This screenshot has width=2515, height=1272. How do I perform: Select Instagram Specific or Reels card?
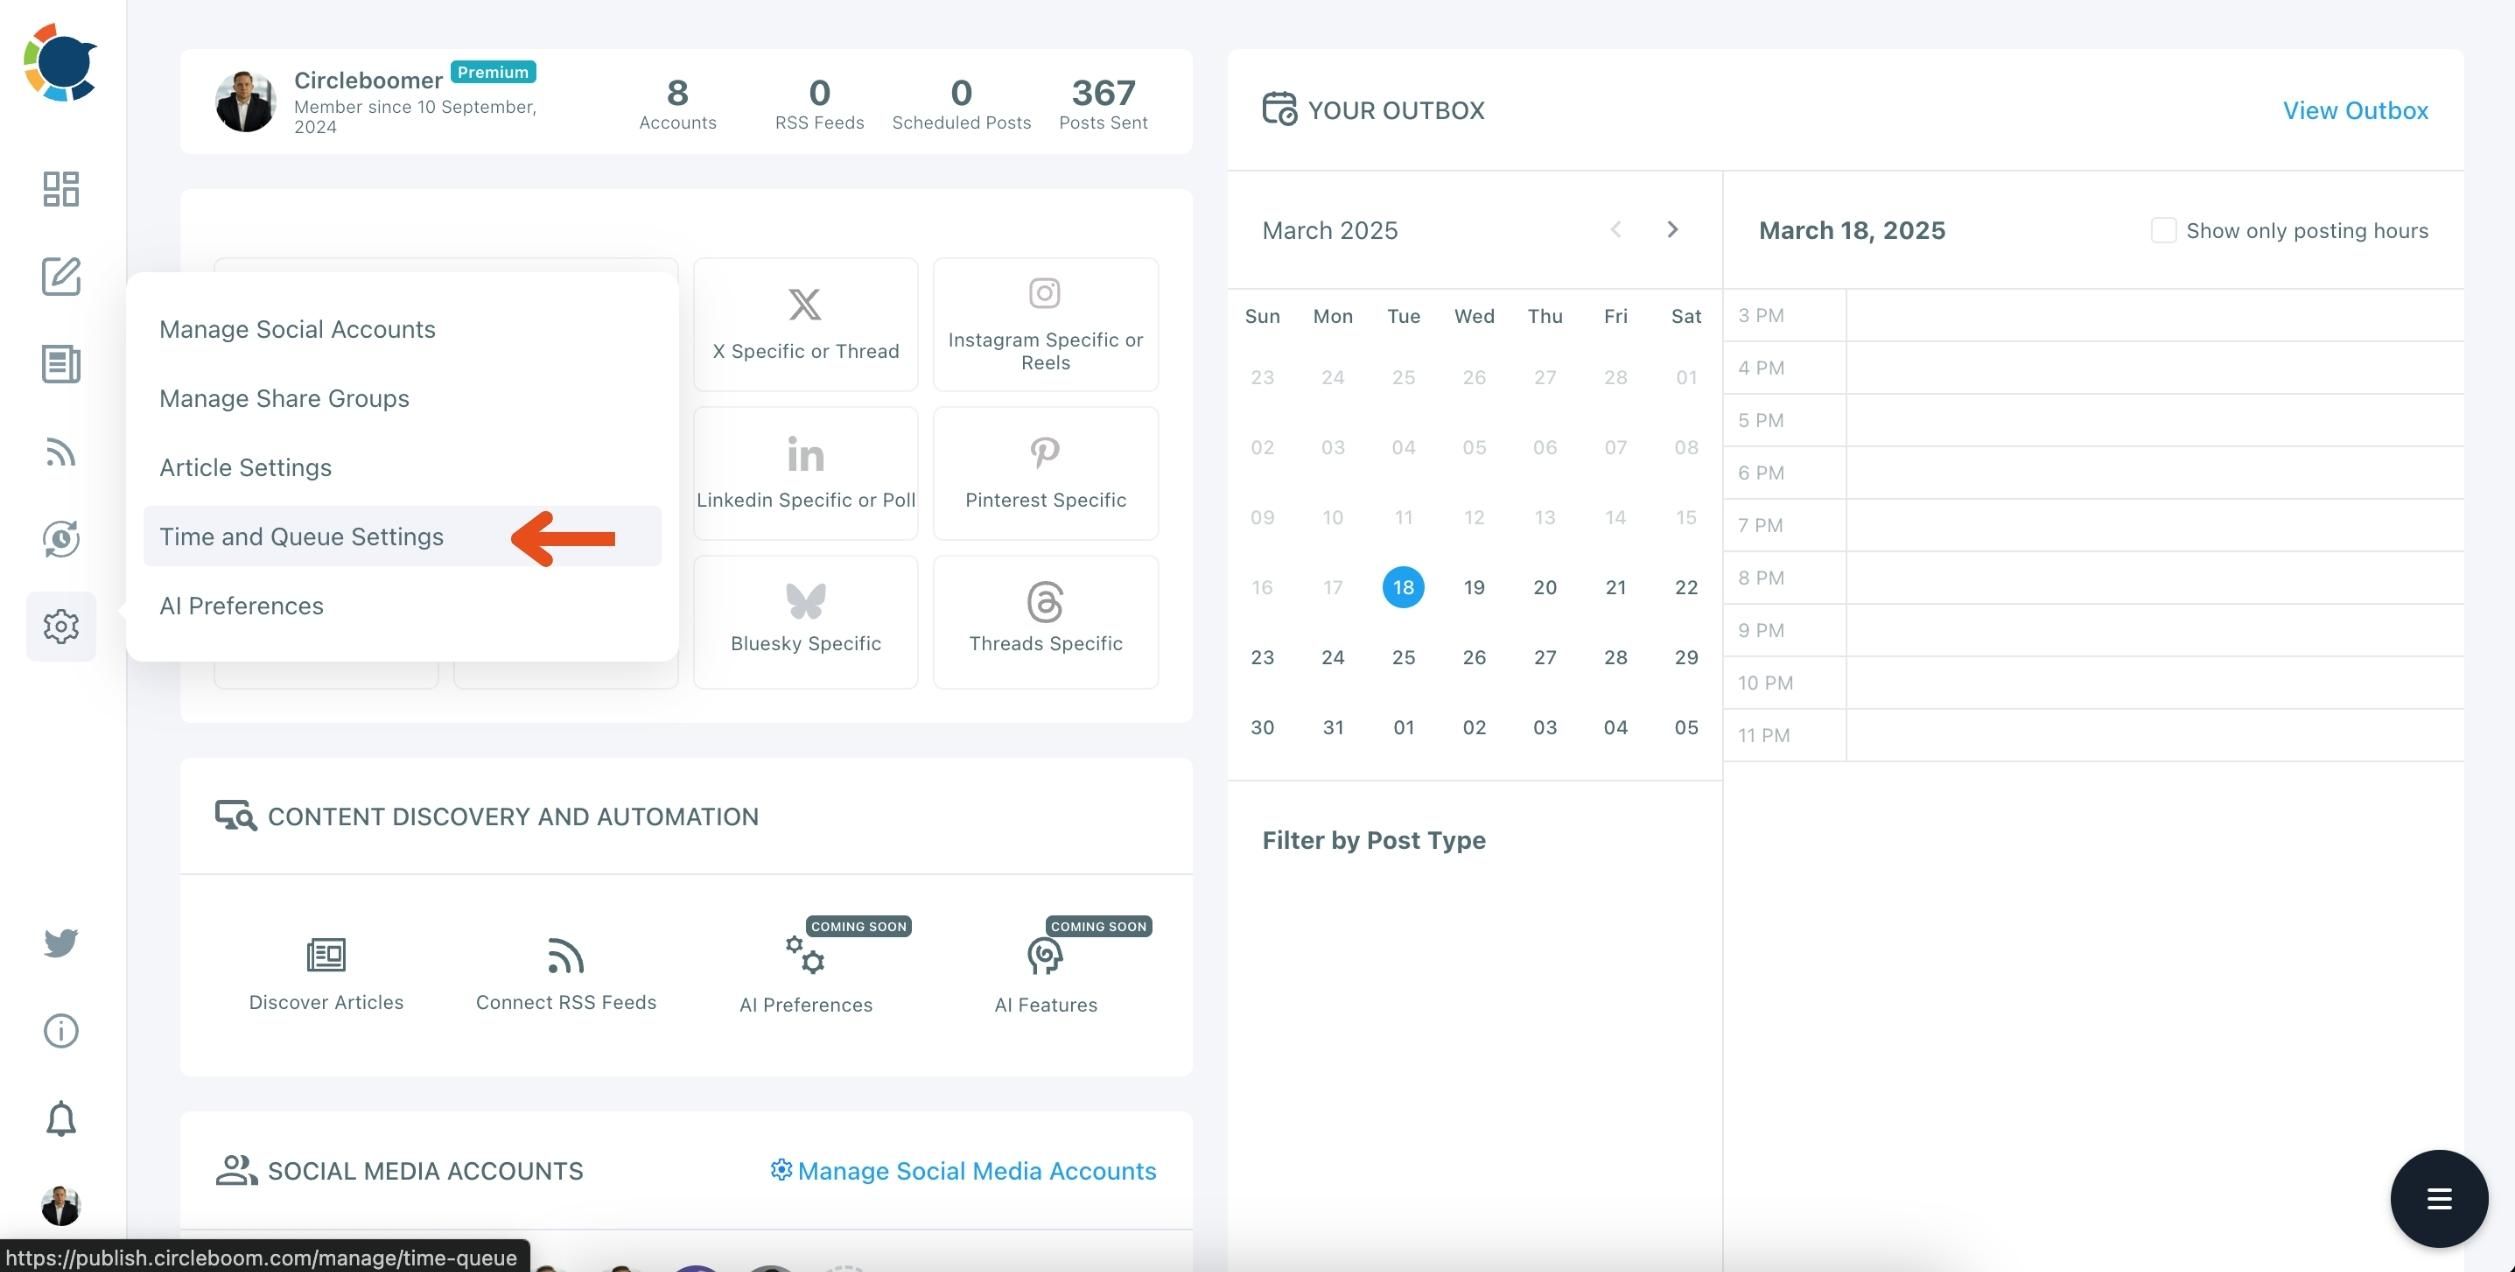click(1046, 324)
